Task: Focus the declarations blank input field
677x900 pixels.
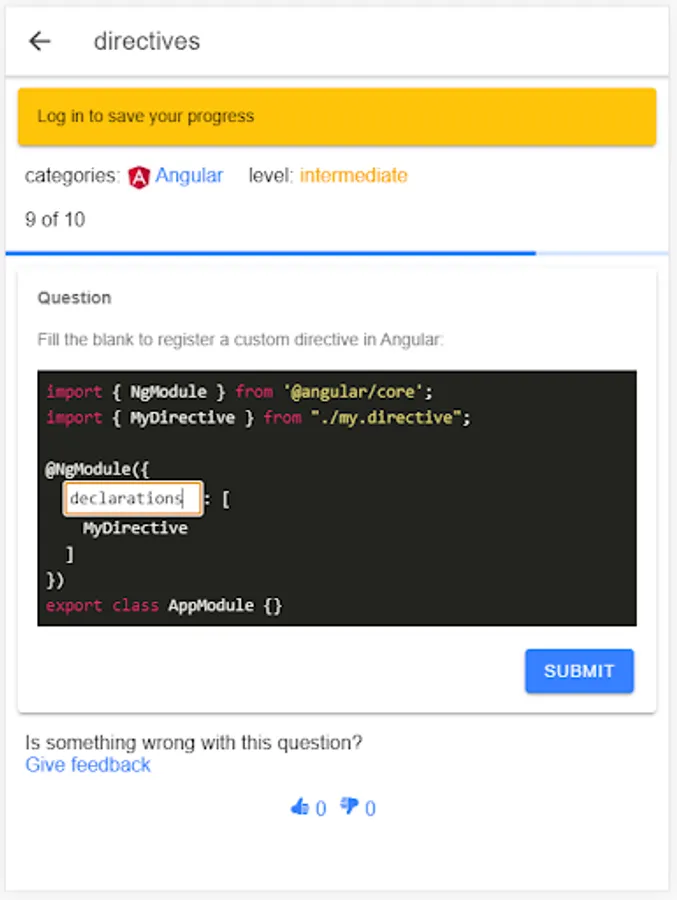Action: click(132, 498)
